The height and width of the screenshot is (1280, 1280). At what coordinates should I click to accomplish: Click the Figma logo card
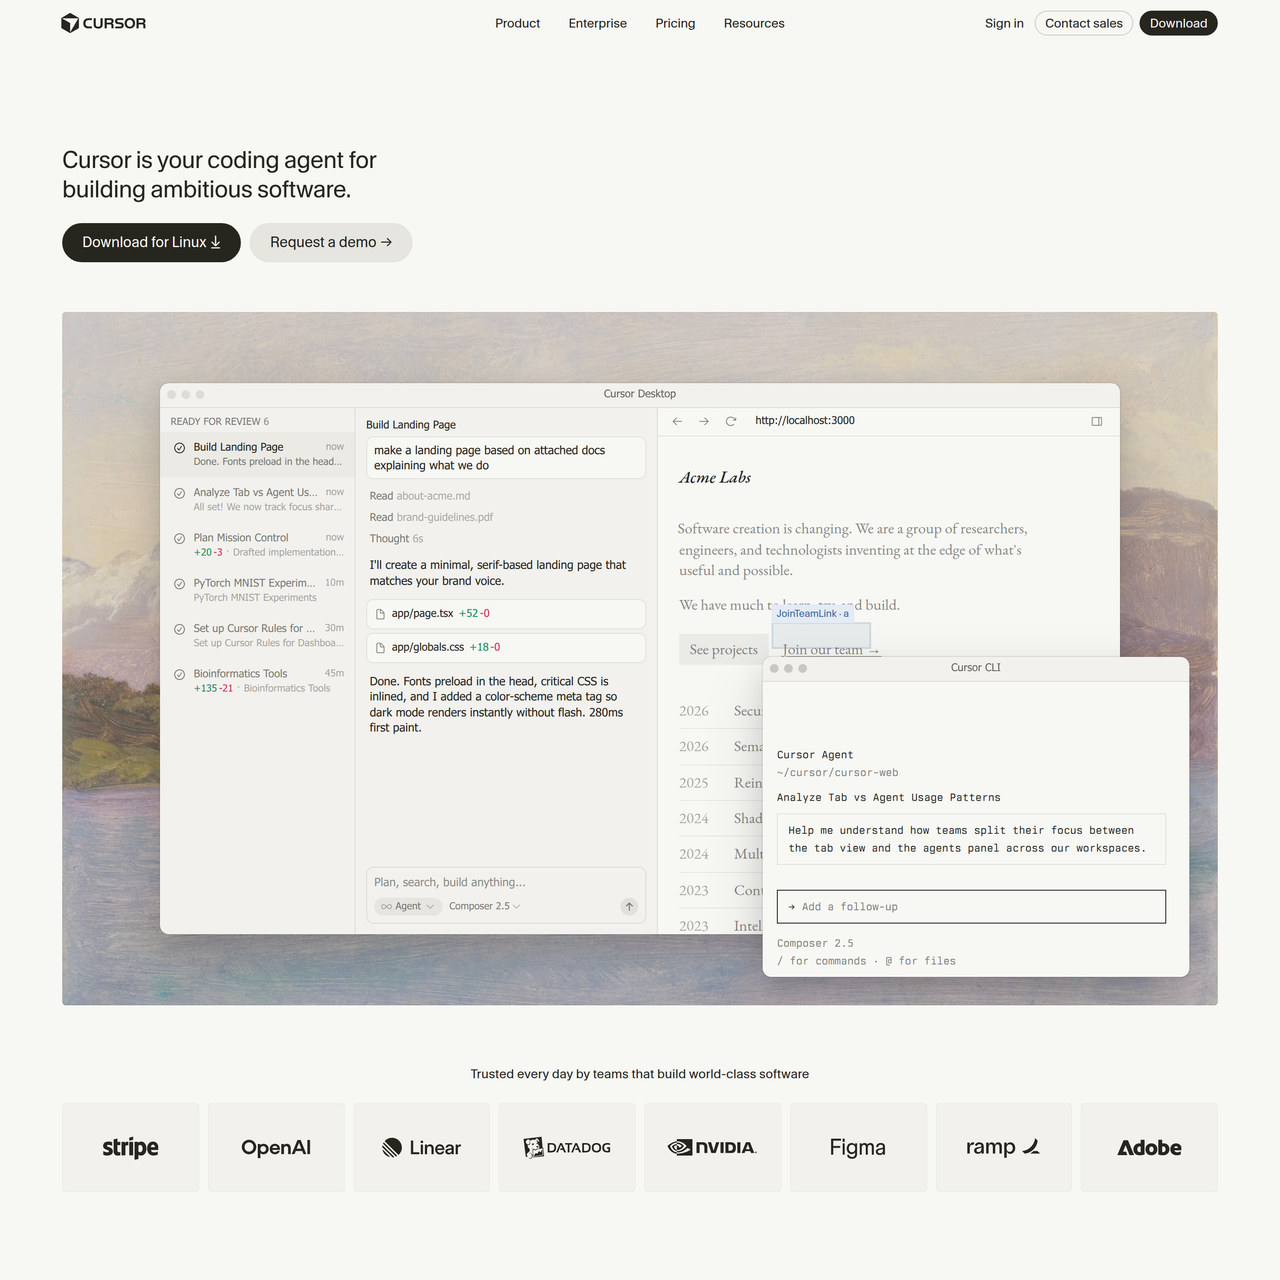858,1147
